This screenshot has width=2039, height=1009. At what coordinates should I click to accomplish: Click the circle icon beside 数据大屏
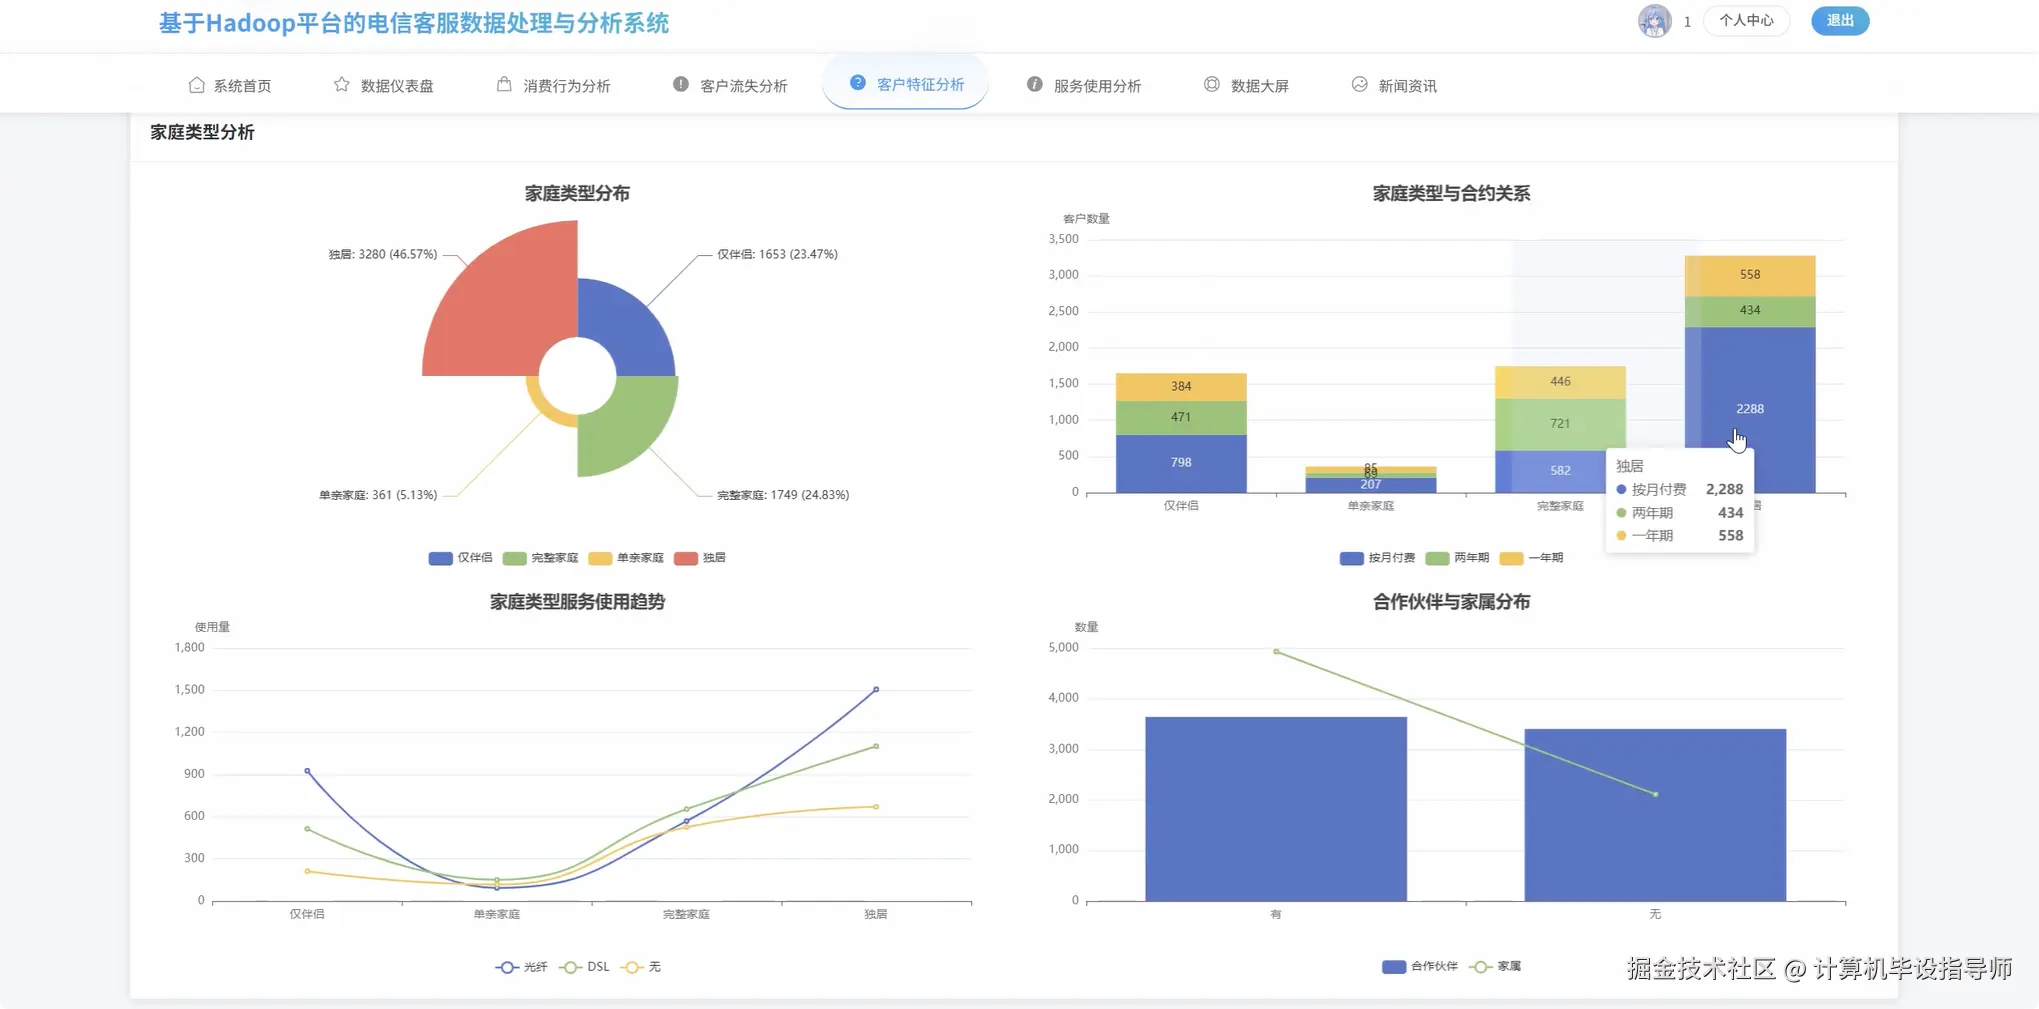(x=1212, y=84)
